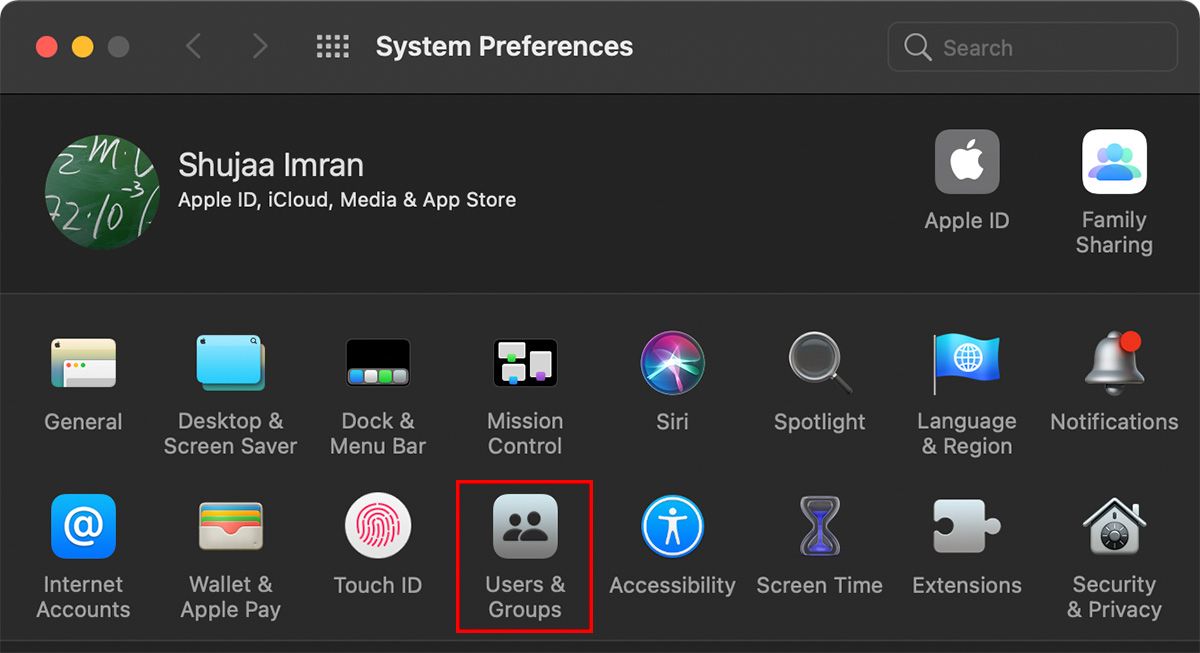Image resolution: width=1200 pixels, height=653 pixels.
Task: Open Wallet & Apple Pay preferences
Action: pos(230,525)
